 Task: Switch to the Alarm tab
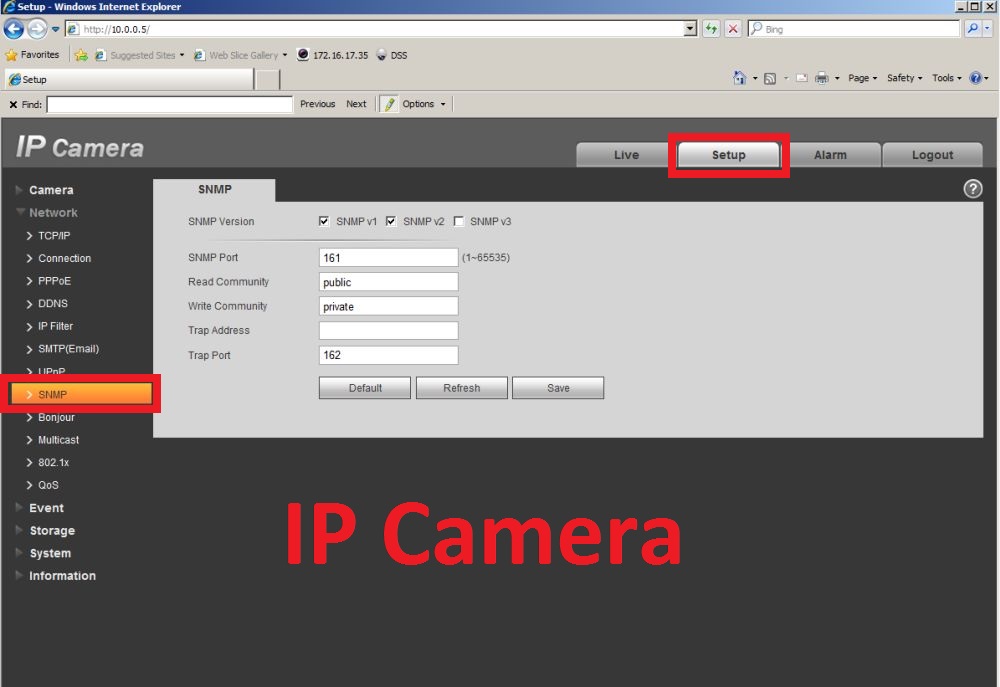[830, 155]
